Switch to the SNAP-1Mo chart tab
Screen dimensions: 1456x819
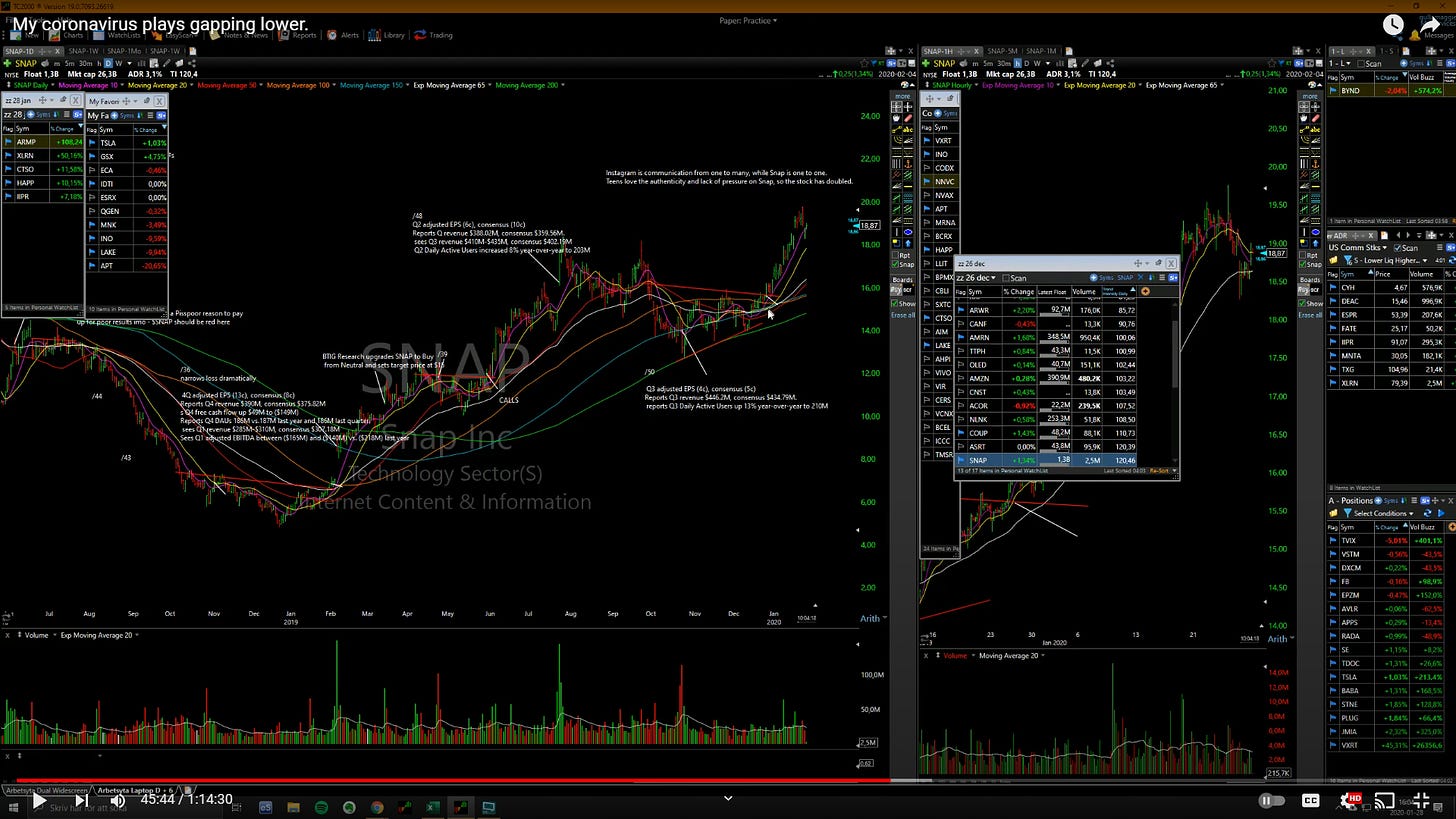click(122, 51)
